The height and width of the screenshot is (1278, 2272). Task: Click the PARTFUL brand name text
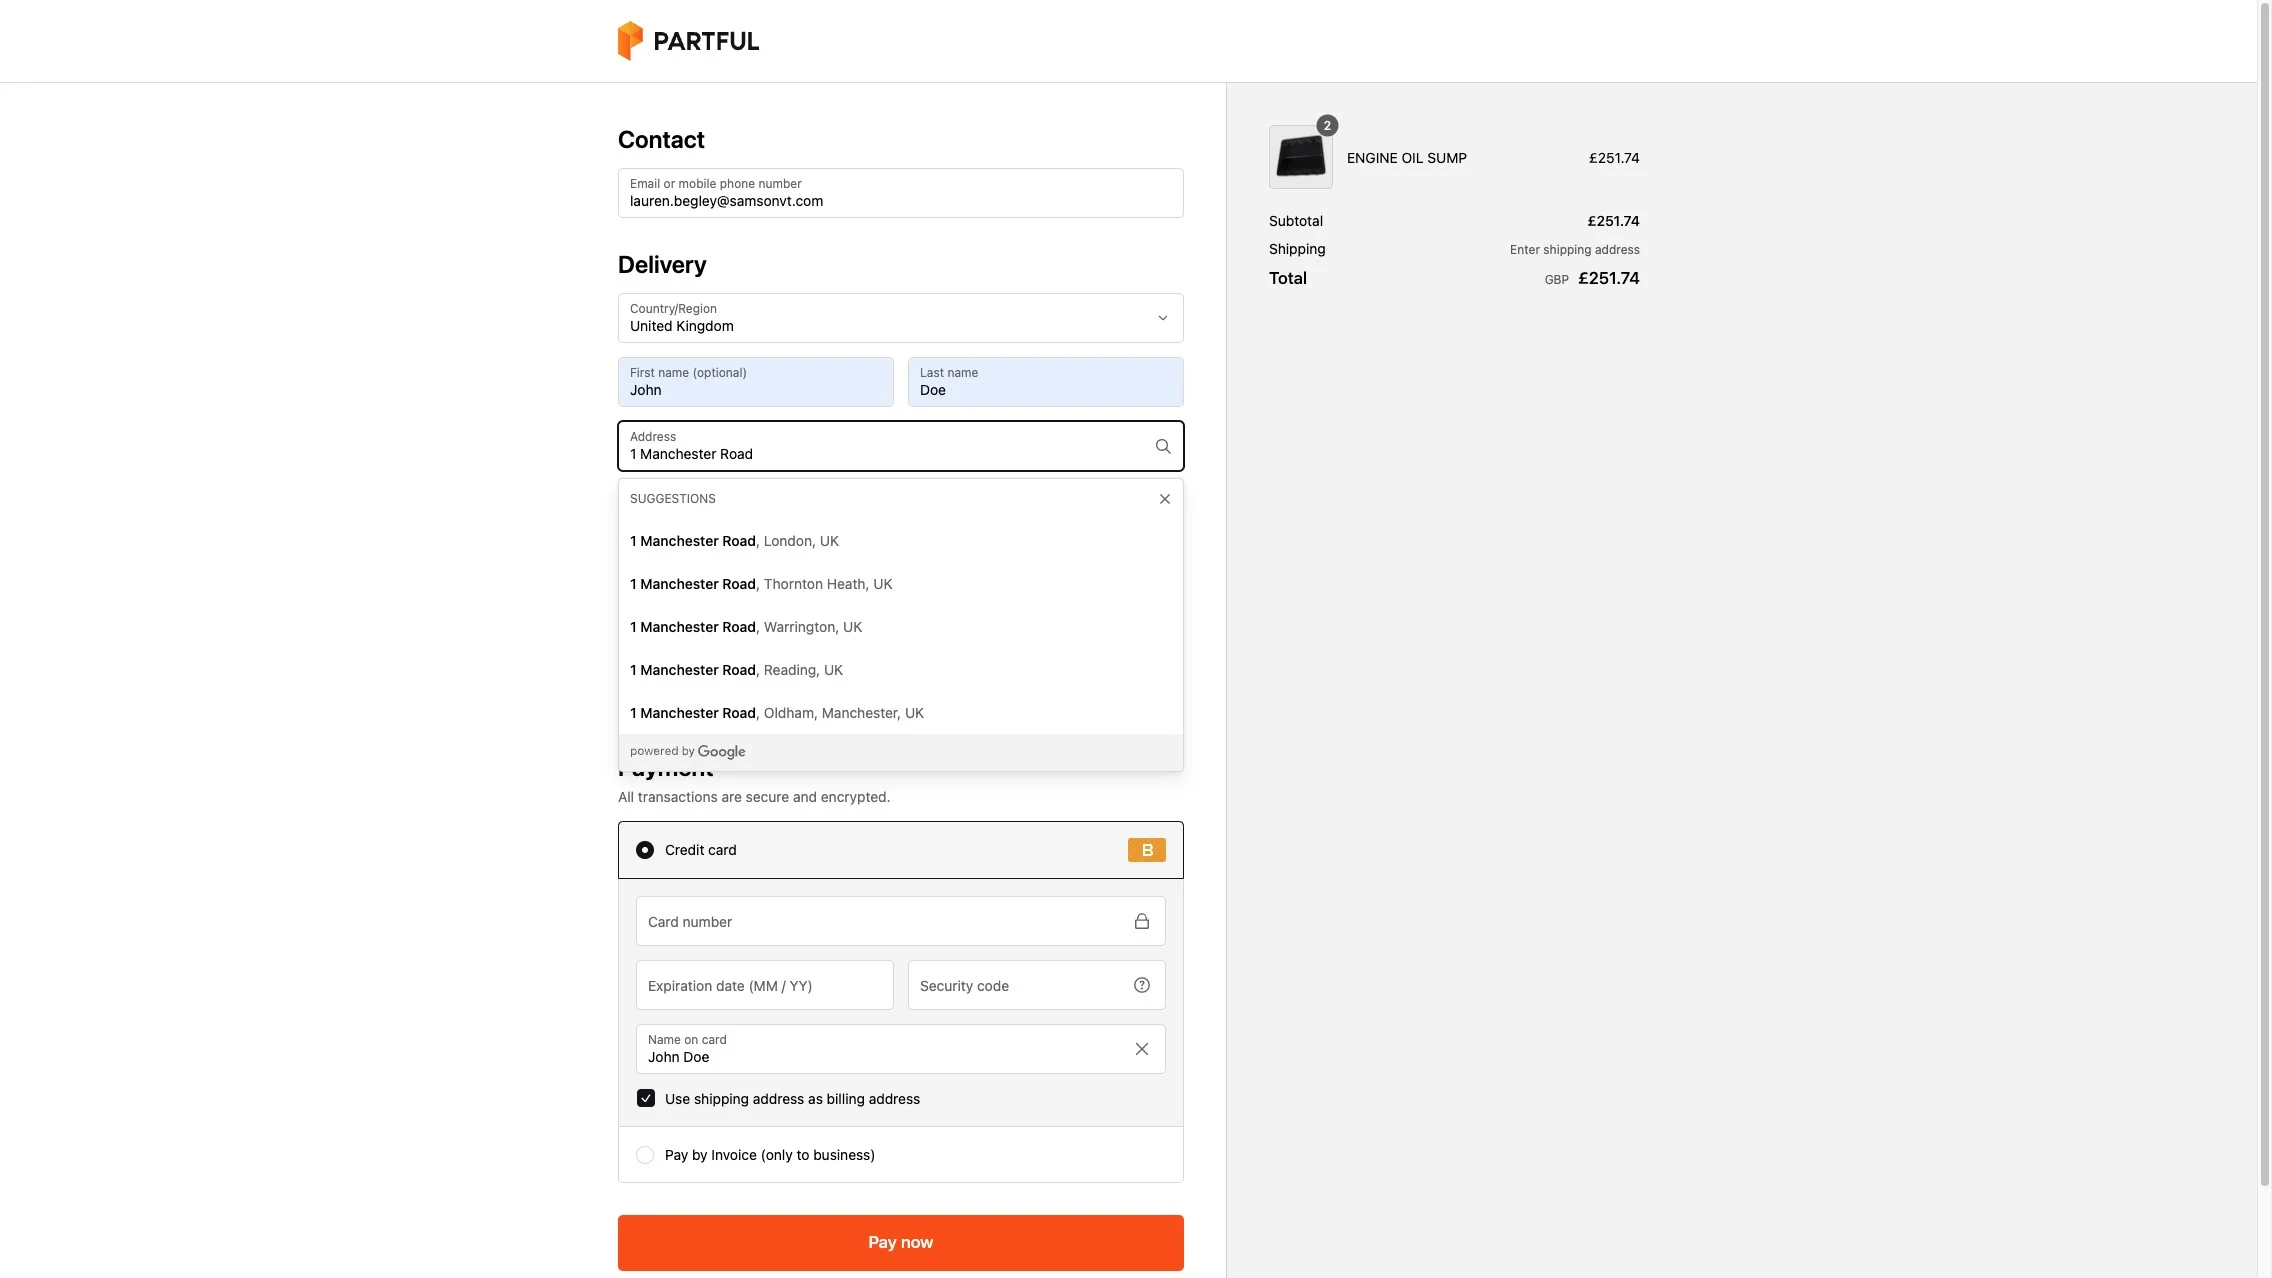706,41
